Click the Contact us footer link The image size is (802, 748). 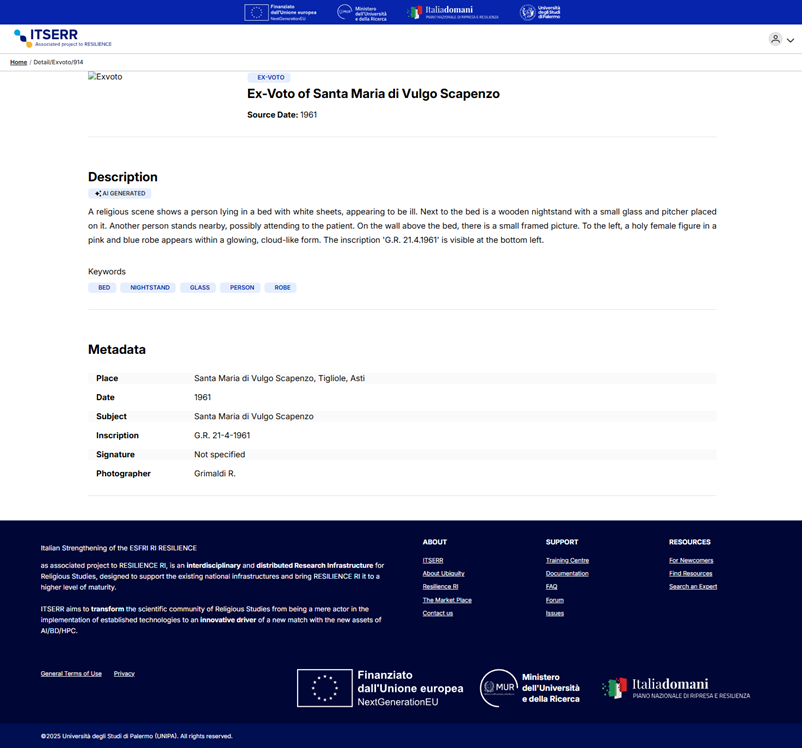(437, 613)
